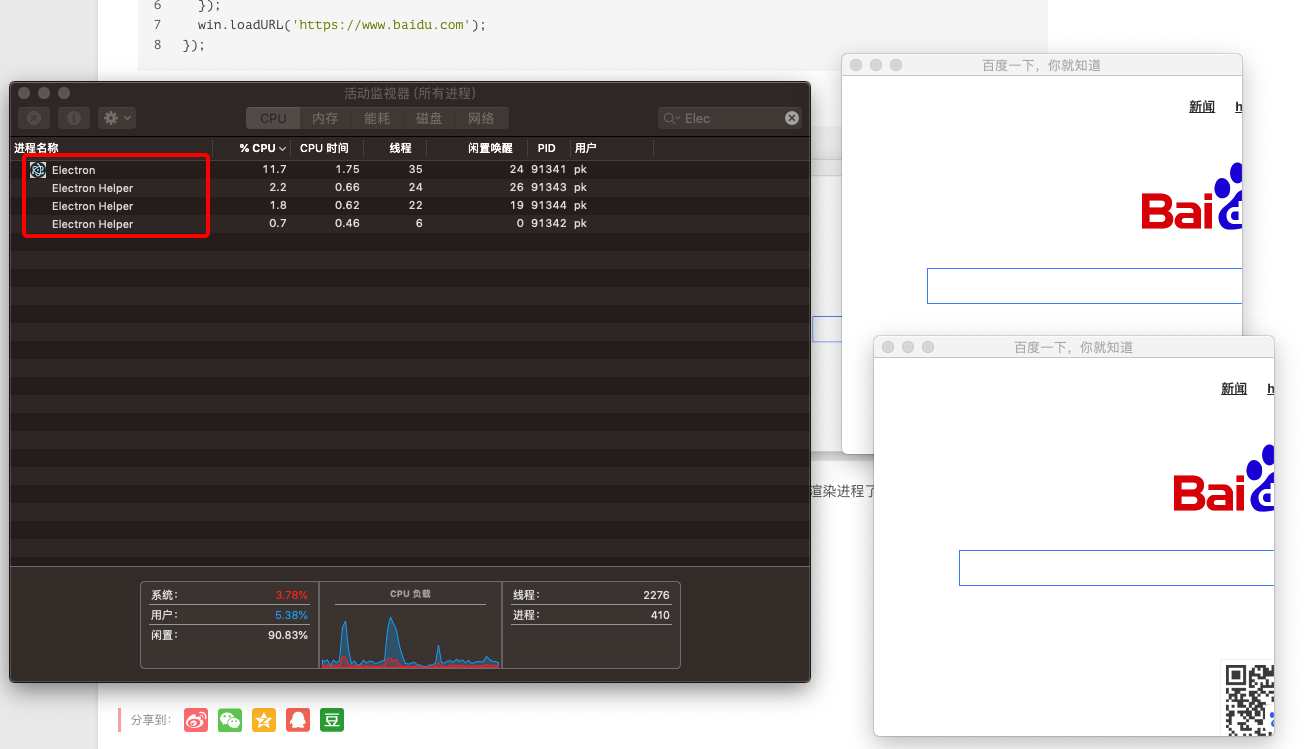The width and height of the screenshot is (1310, 749).
Task: Switch to the 能耗 tab
Action: point(377,118)
